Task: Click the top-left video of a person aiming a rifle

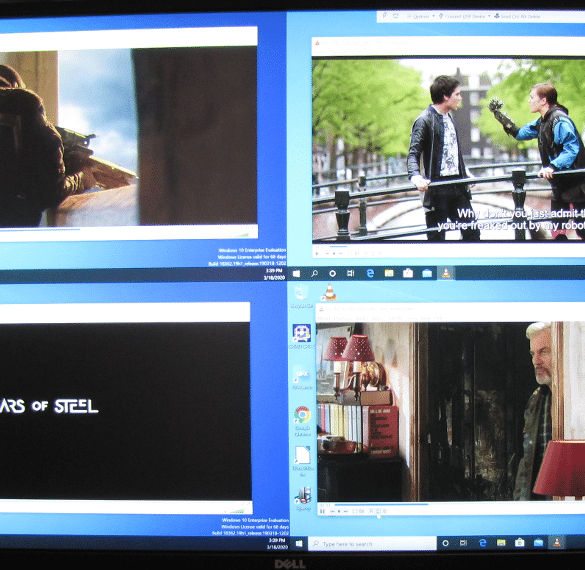Action: [128, 137]
